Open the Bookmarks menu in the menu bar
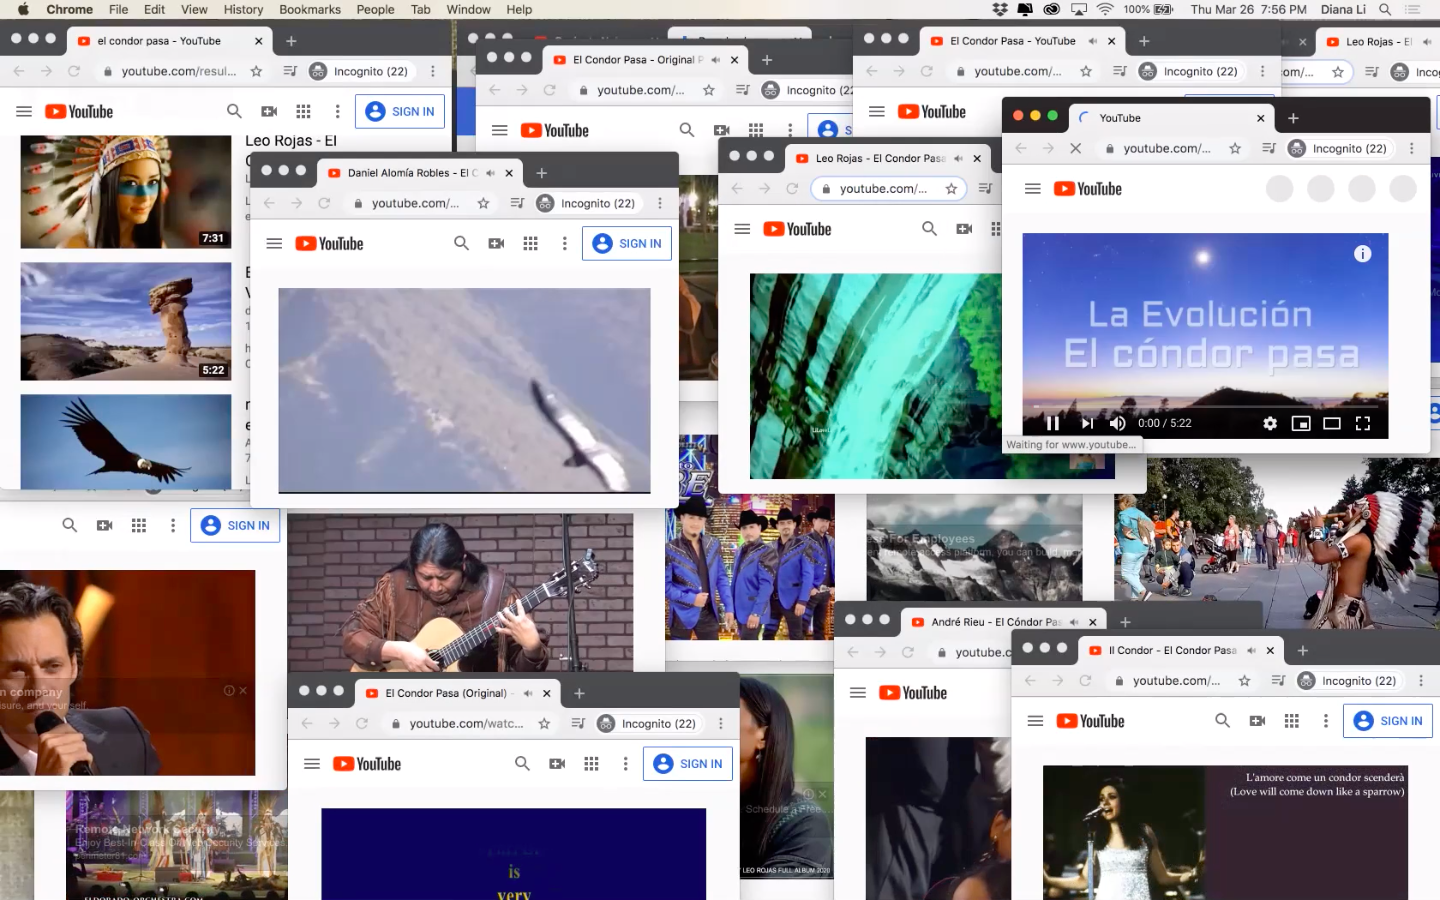 coord(310,9)
